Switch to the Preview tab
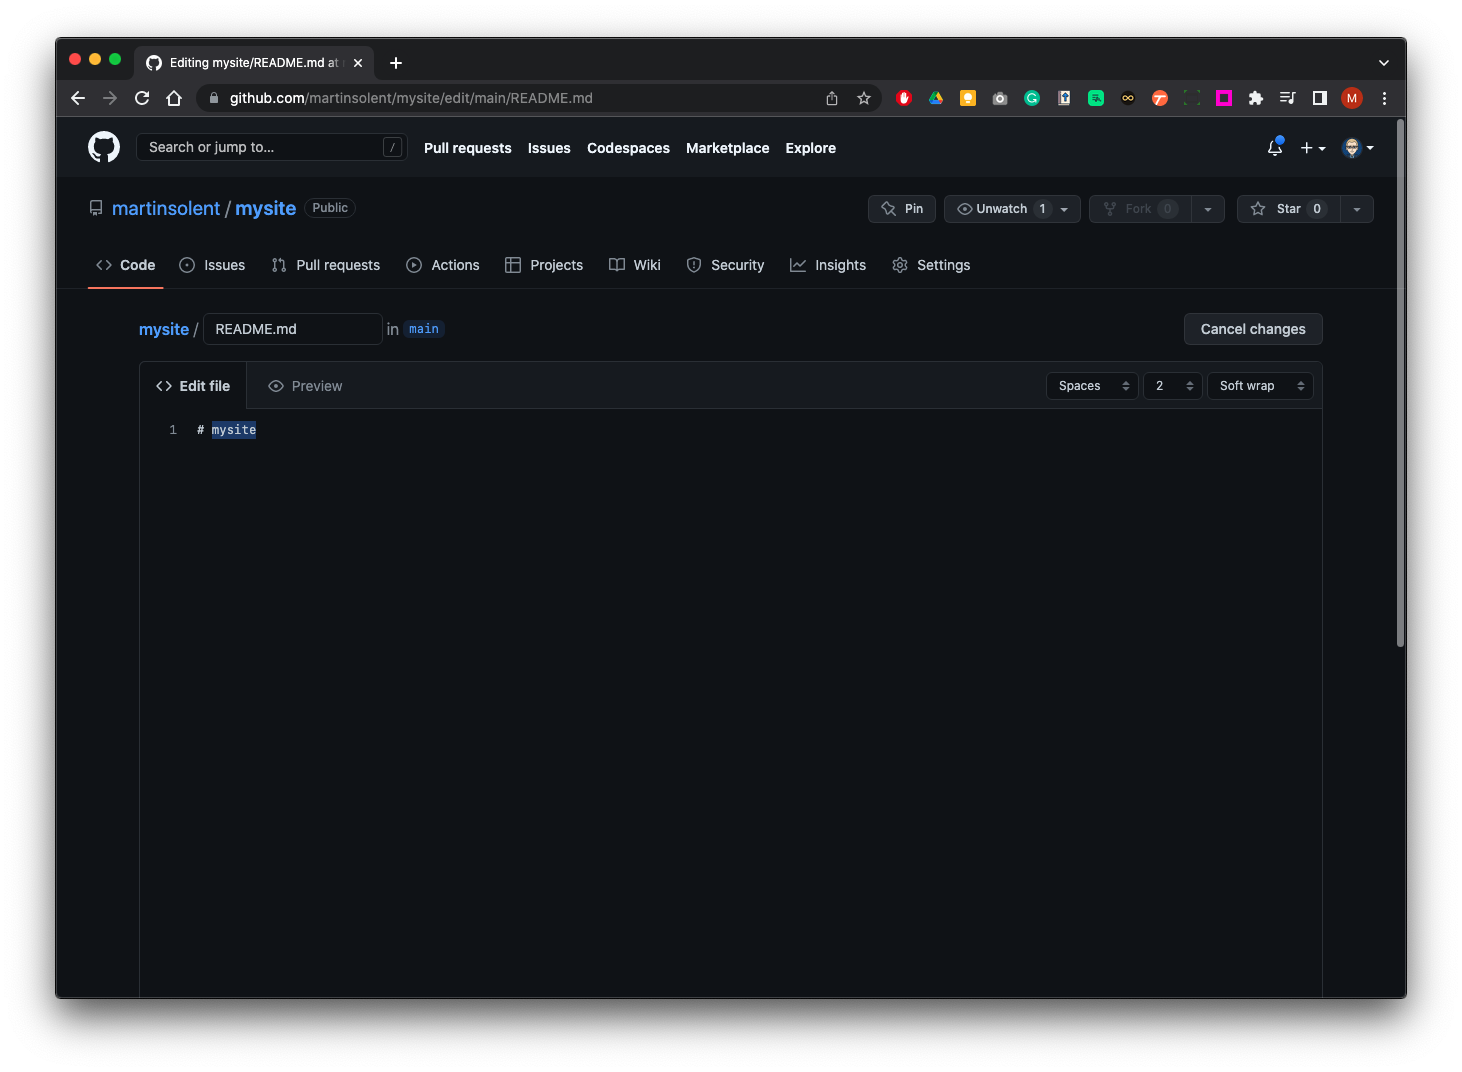The width and height of the screenshot is (1462, 1072). (x=305, y=386)
